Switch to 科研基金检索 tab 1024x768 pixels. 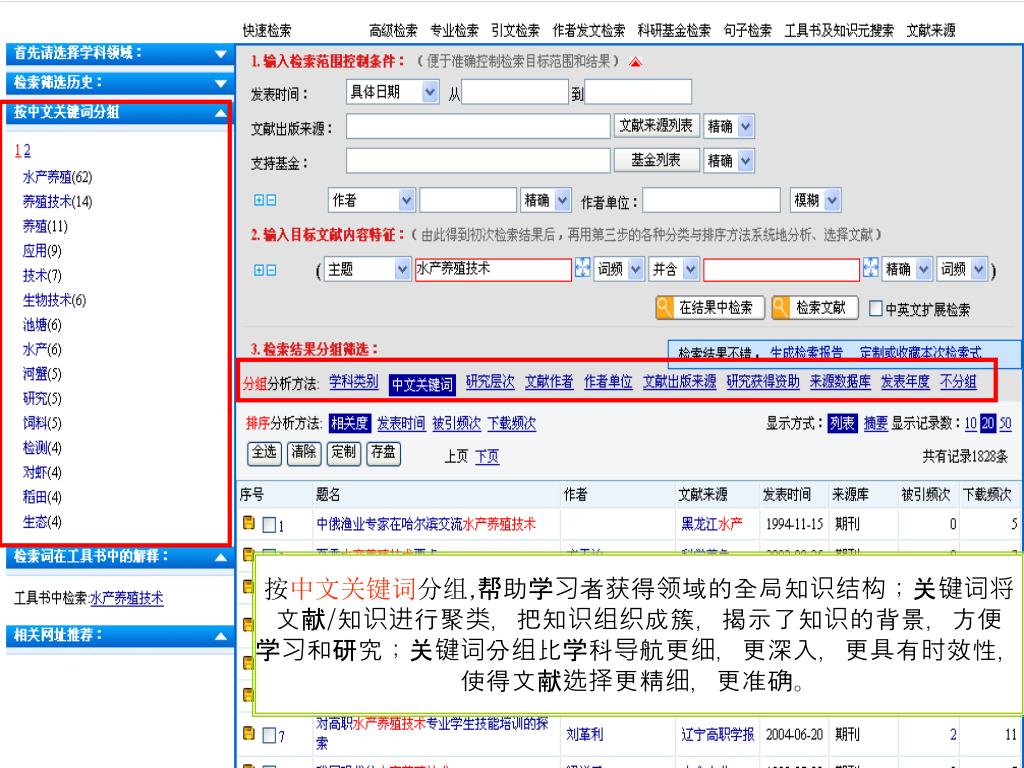(674, 31)
